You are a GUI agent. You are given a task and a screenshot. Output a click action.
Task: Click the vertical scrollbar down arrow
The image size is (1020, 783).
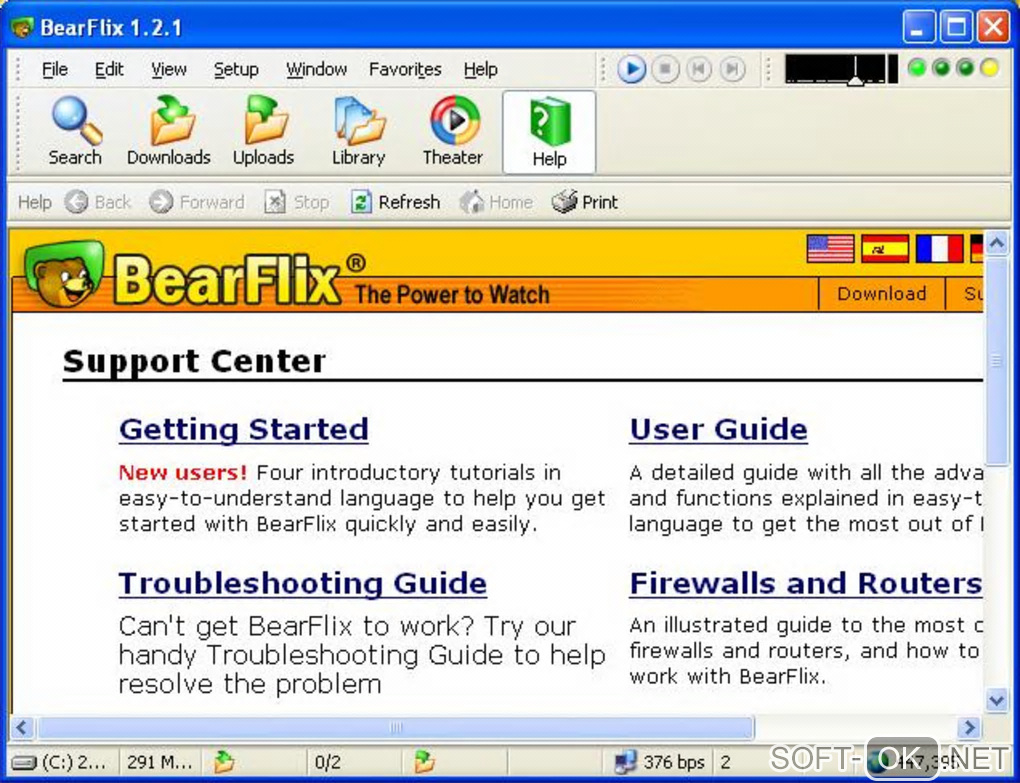point(996,700)
